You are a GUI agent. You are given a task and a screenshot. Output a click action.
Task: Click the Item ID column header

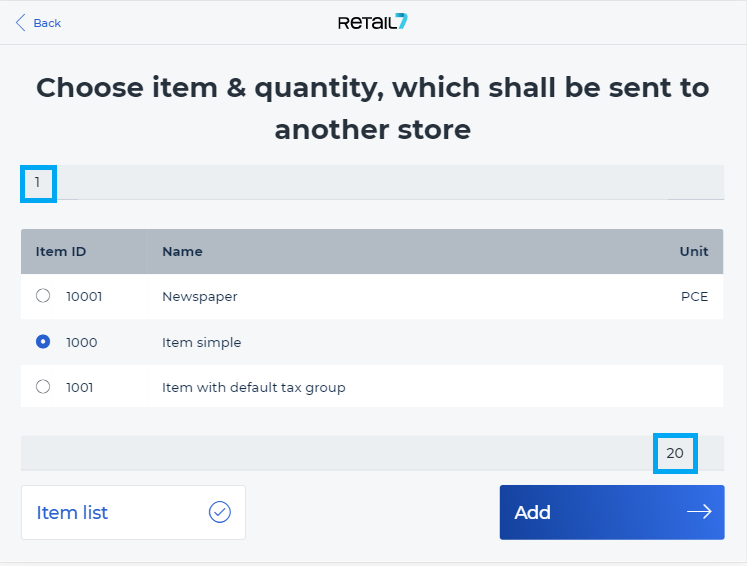(x=61, y=252)
